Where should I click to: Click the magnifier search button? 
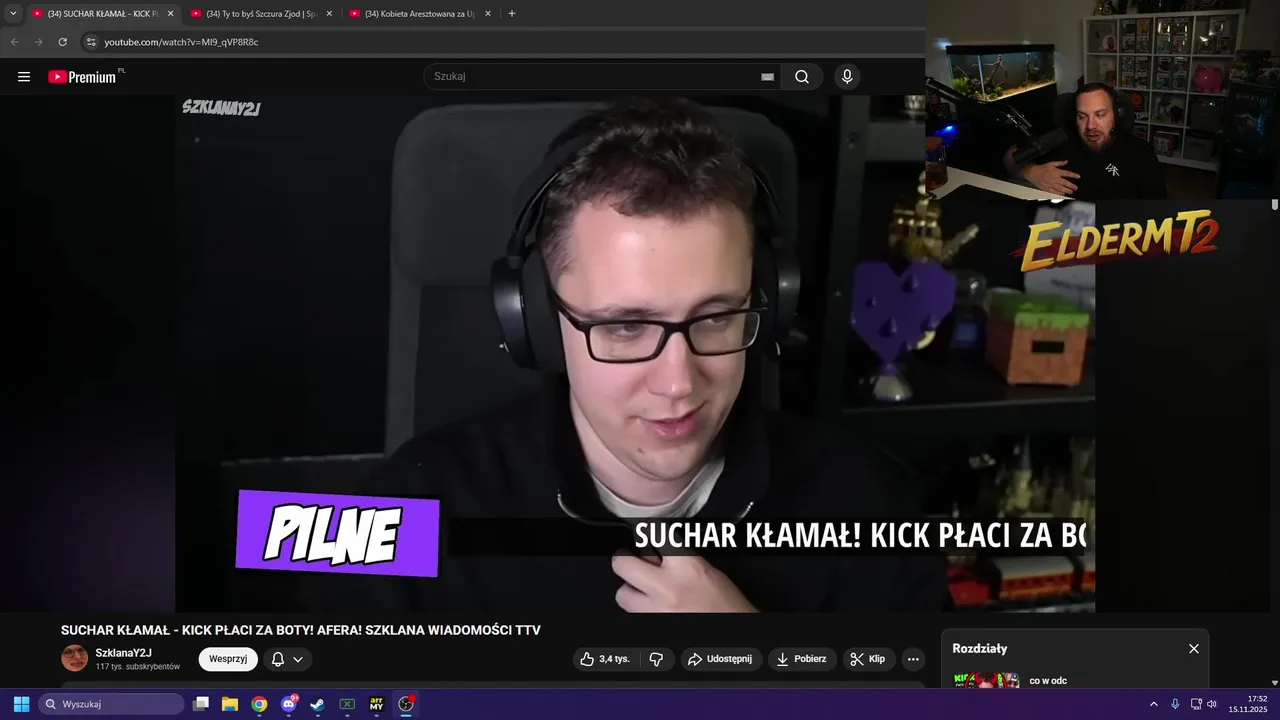coord(802,77)
